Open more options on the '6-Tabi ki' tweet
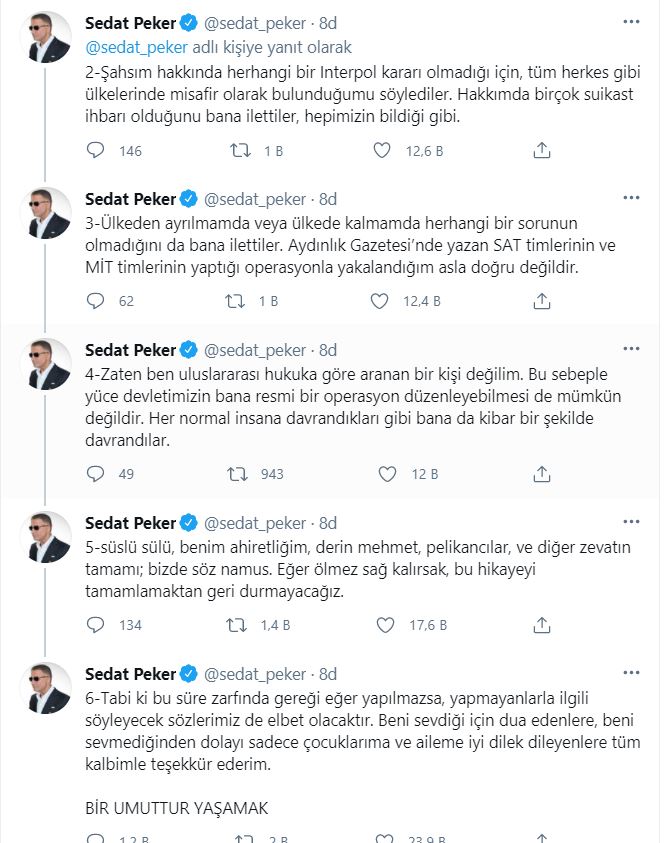This screenshot has height=843, width=668. point(631,673)
